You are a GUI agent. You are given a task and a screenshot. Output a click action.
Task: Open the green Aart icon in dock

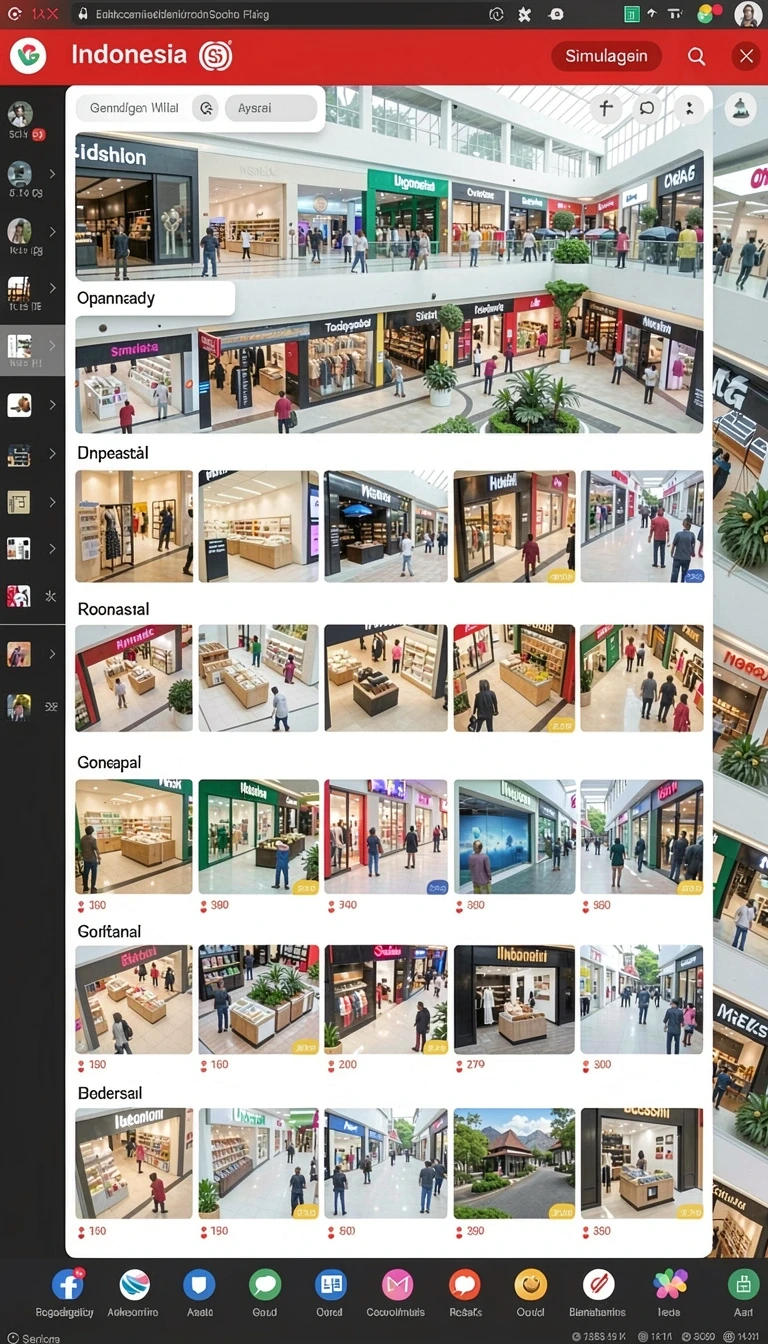click(x=743, y=1284)
